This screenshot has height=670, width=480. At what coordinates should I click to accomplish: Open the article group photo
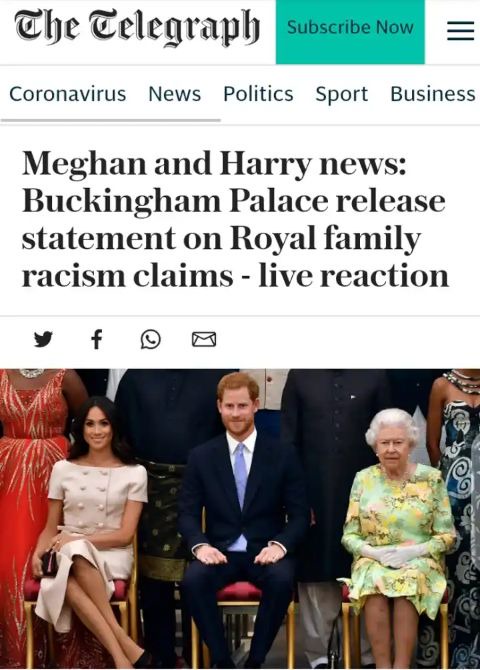[x=240, y=519]
